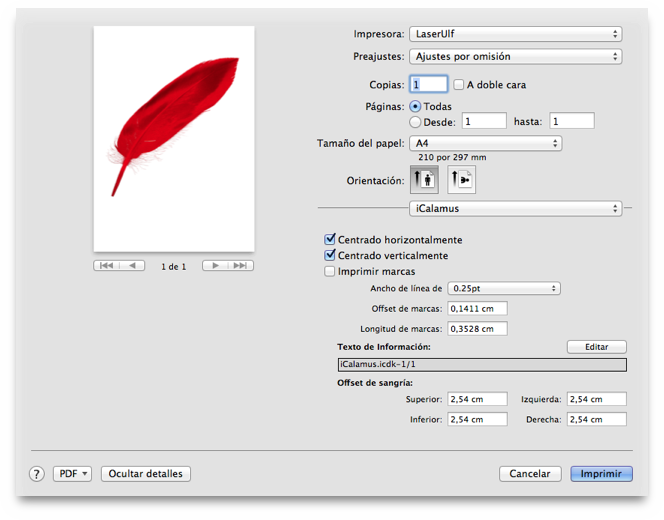The height and width of the screenshot is (520, 664).
Task: Click the red feather page preview
Action: (174, 139)
